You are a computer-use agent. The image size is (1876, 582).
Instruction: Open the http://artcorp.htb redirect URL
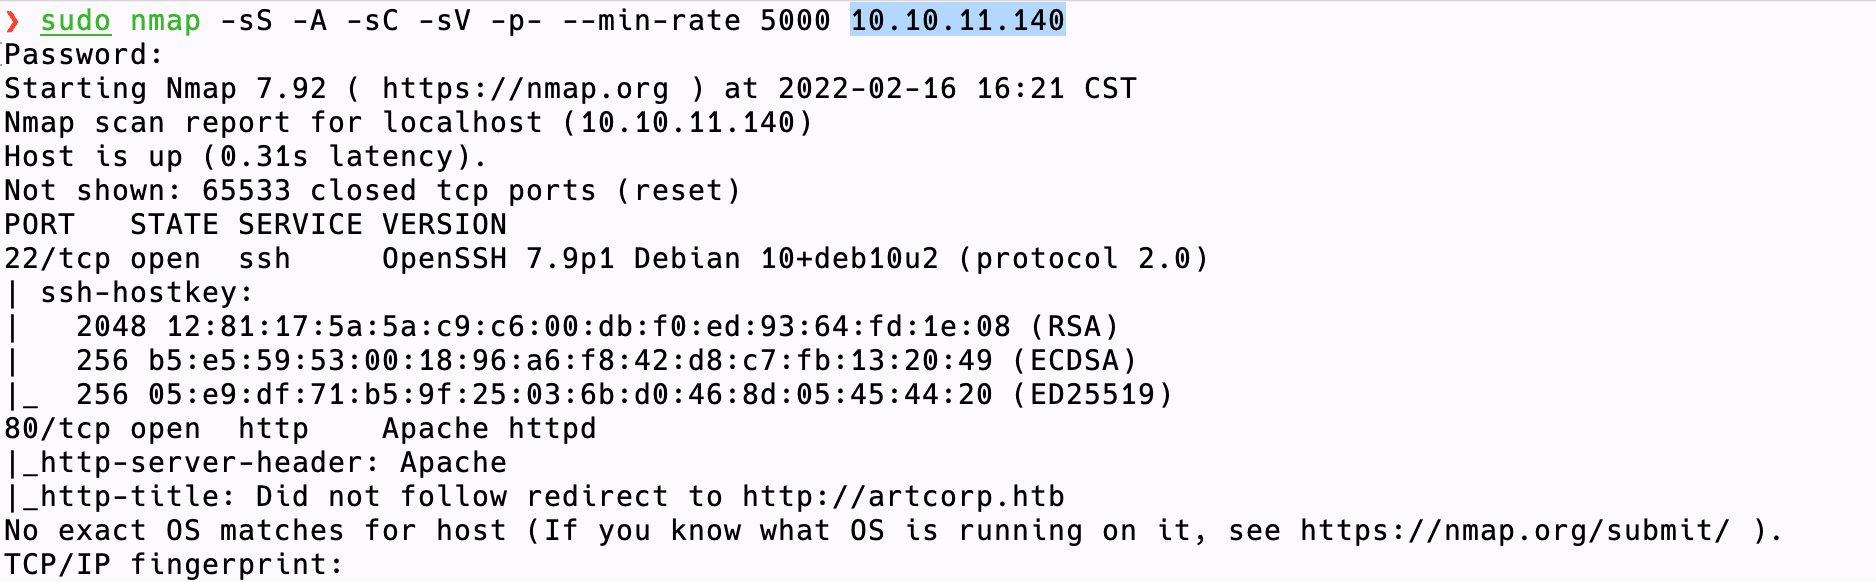tap(903, 497)
